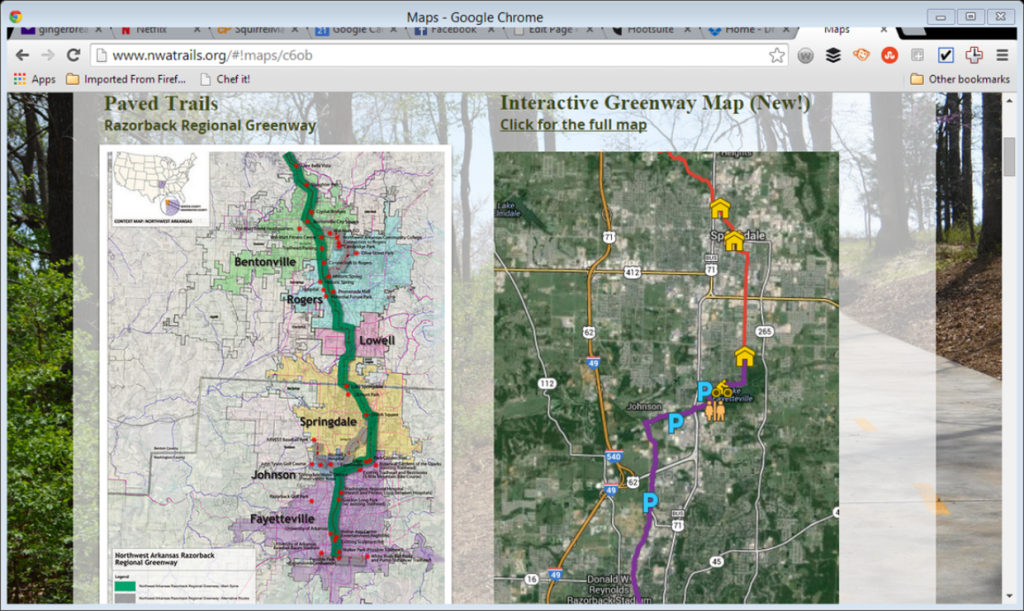Open the Razorback Regional Greenway paved trails map

click(x=275, y=375)
